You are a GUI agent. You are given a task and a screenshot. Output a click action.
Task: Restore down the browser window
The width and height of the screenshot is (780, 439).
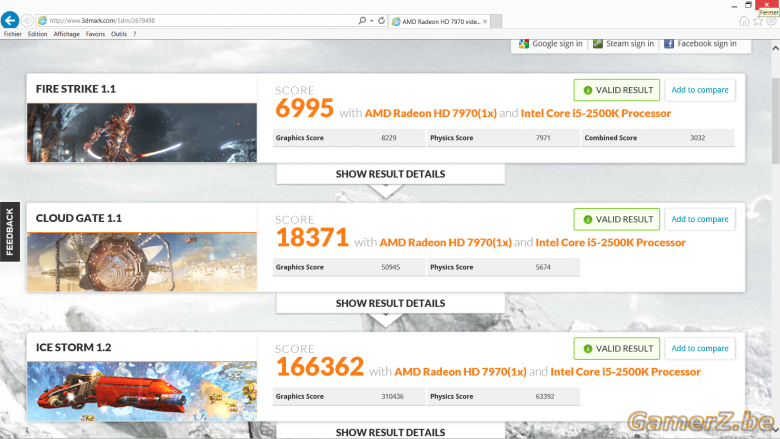click(x=748, y=5)
